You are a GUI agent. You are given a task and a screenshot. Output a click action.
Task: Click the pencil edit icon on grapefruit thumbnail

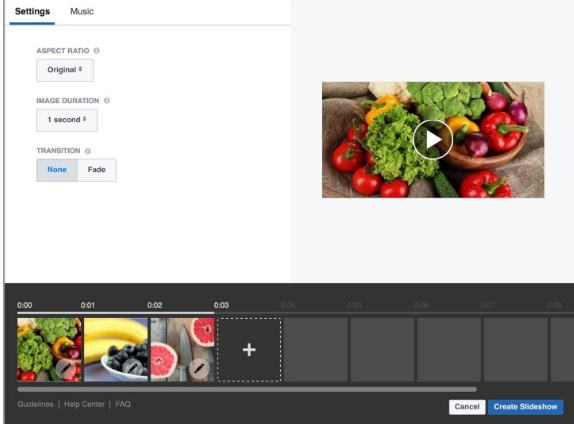pos(199,368)
